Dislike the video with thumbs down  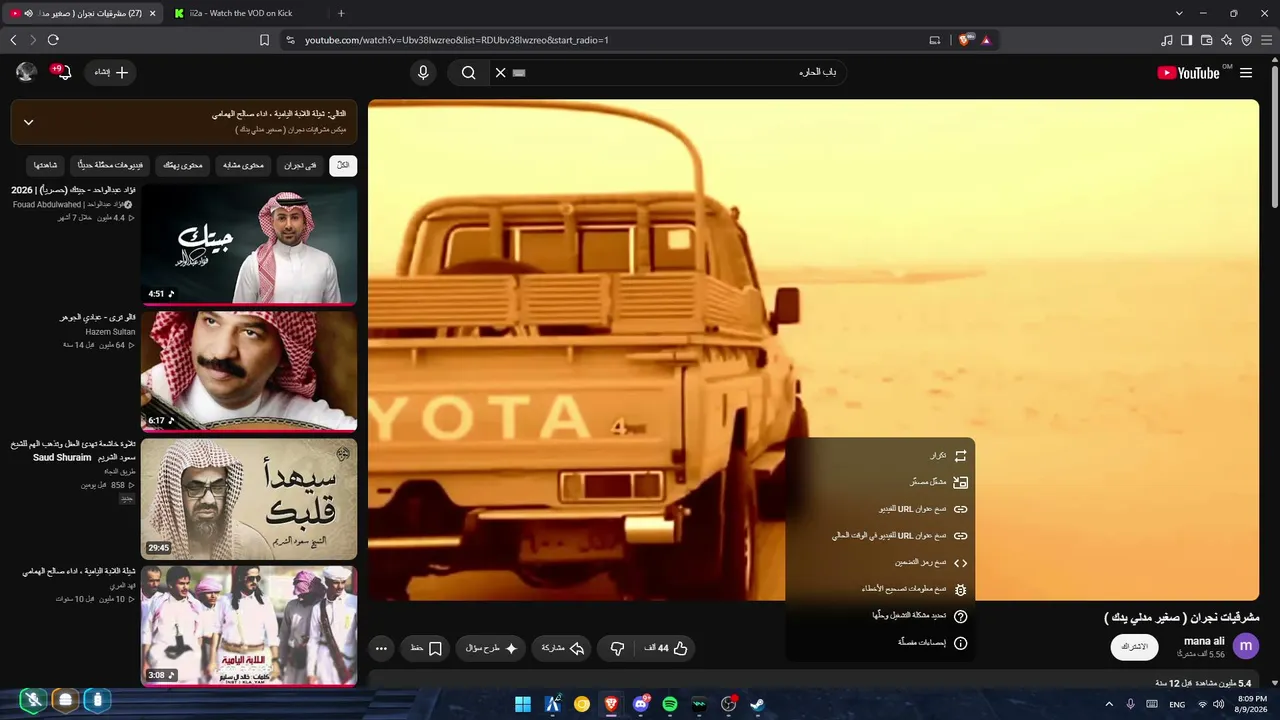pyautogui.click(x=617, y=648)
